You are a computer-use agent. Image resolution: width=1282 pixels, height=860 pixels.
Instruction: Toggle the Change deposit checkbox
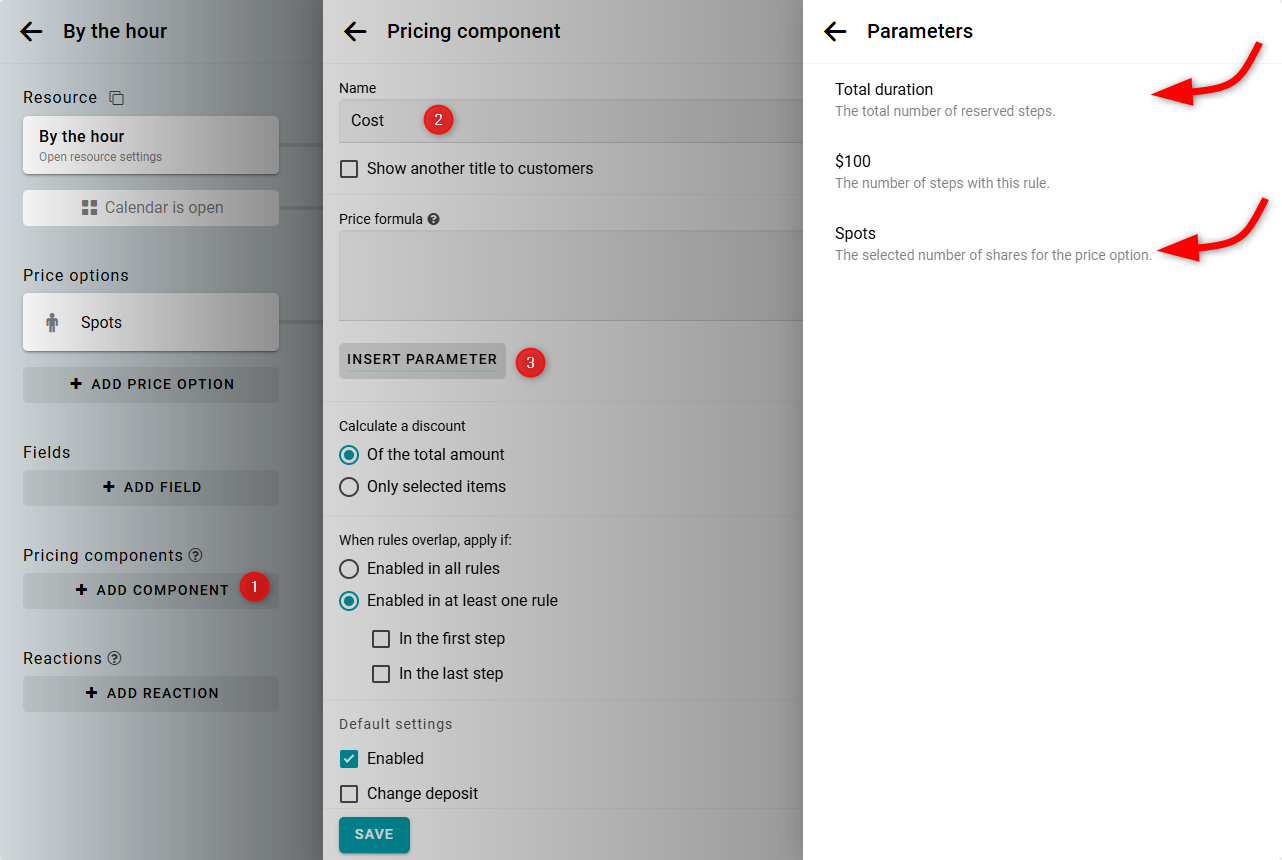(x=349, y=794)
